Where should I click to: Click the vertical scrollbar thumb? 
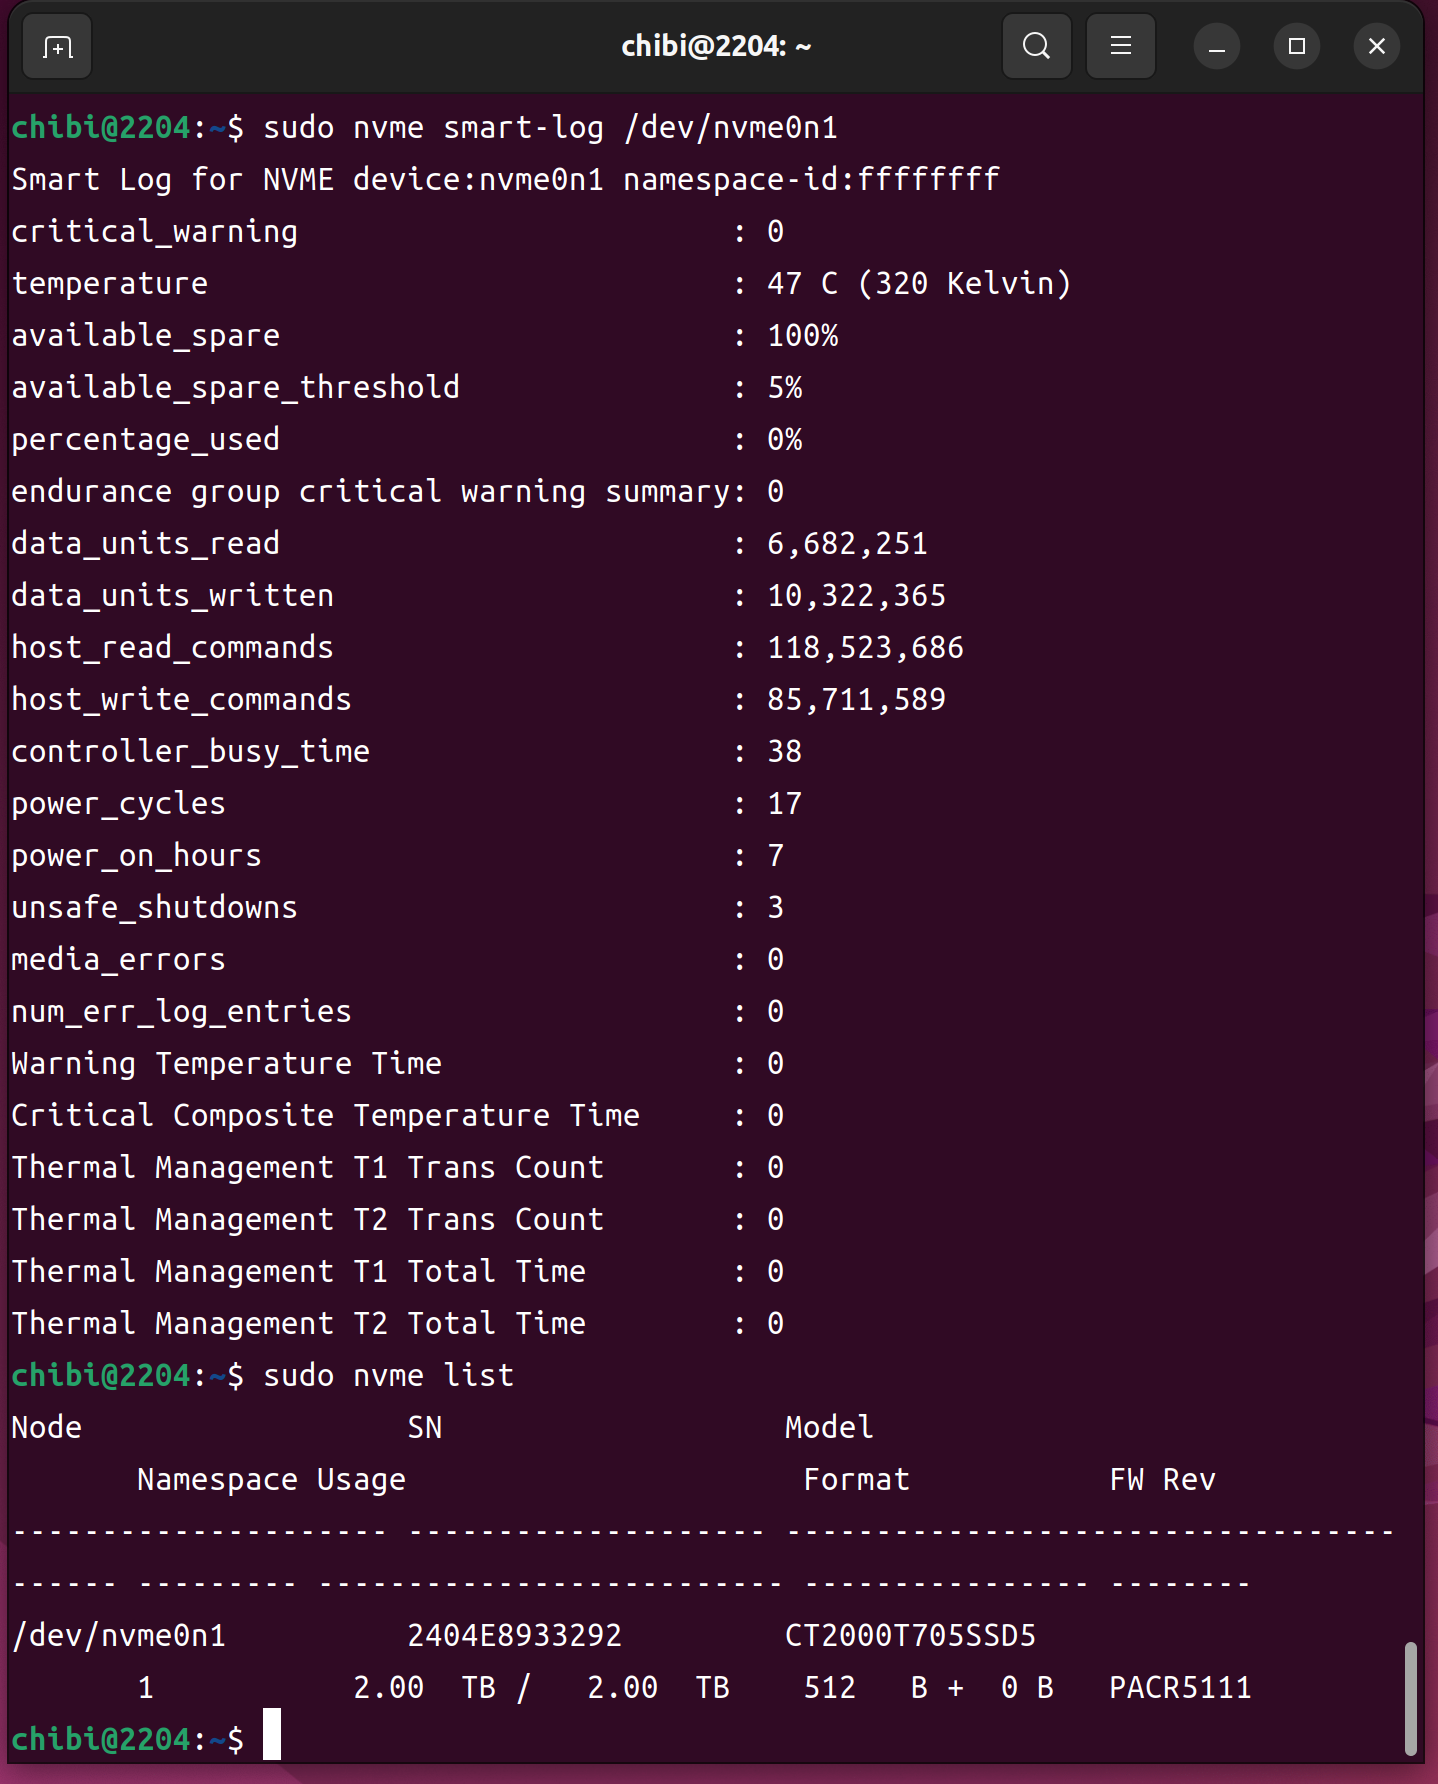1410,1698
